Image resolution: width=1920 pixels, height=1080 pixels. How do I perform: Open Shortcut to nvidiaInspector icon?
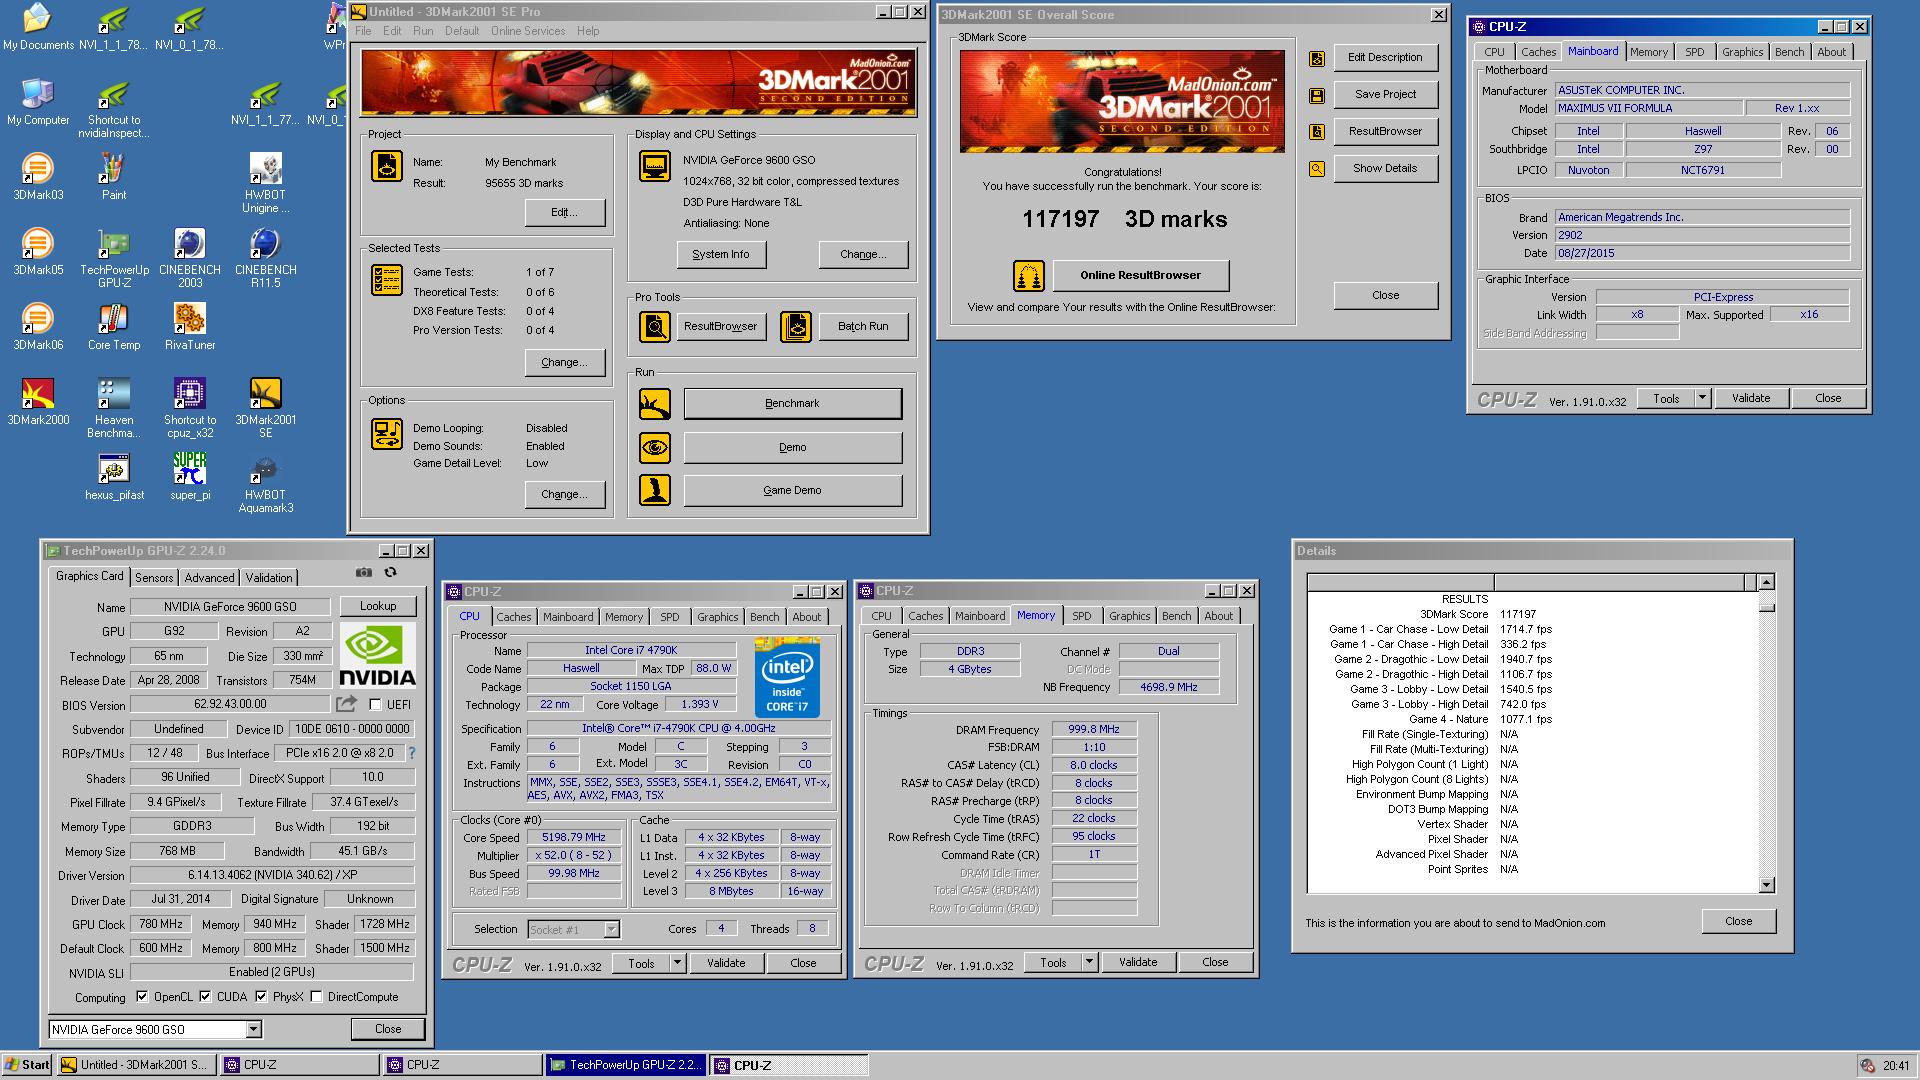pos(114,108)
